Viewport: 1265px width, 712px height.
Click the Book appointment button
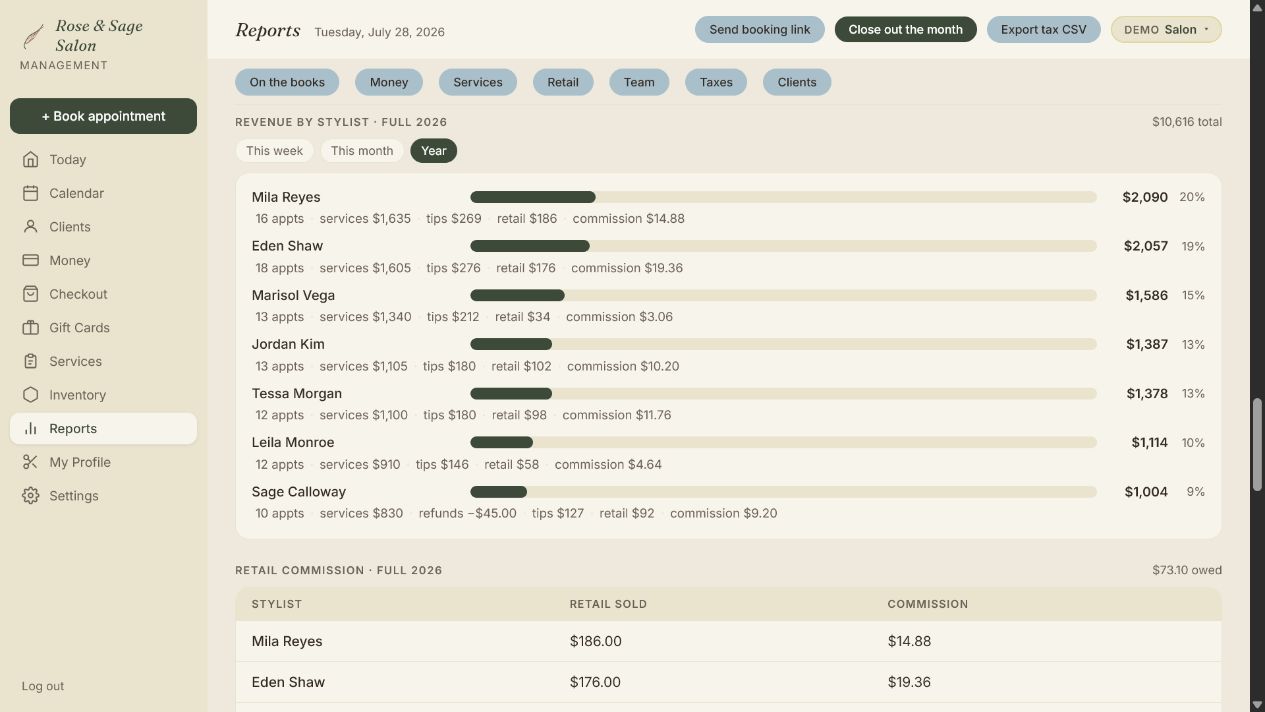(103, 116)
